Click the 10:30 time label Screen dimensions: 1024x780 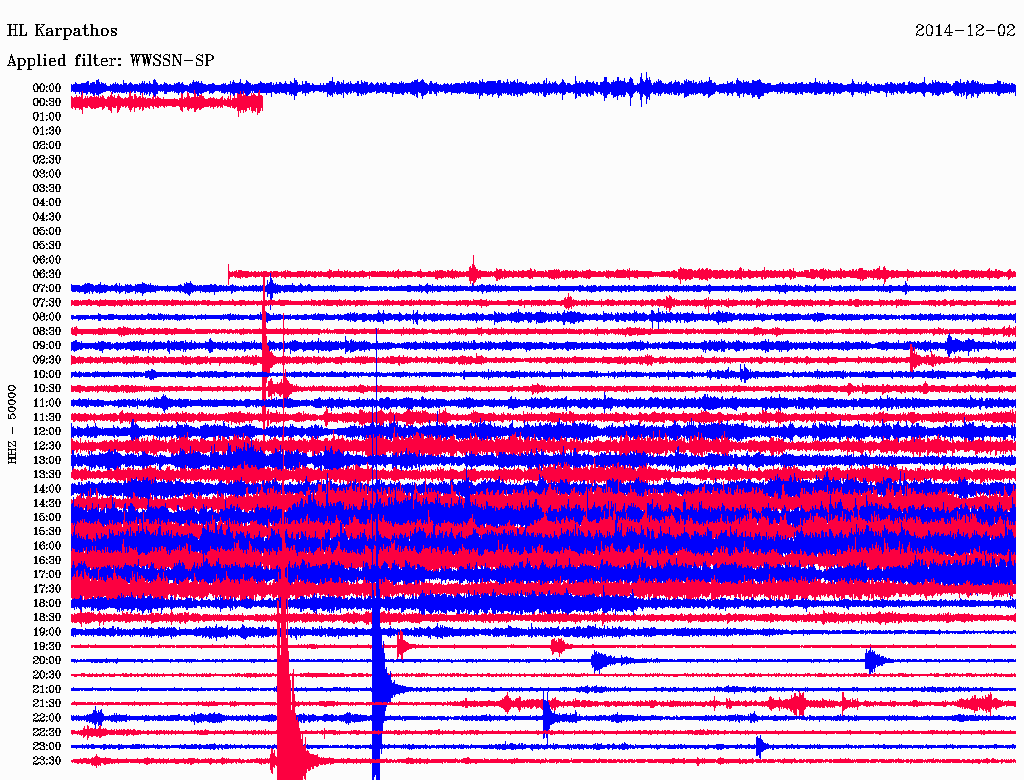[47, 389]
